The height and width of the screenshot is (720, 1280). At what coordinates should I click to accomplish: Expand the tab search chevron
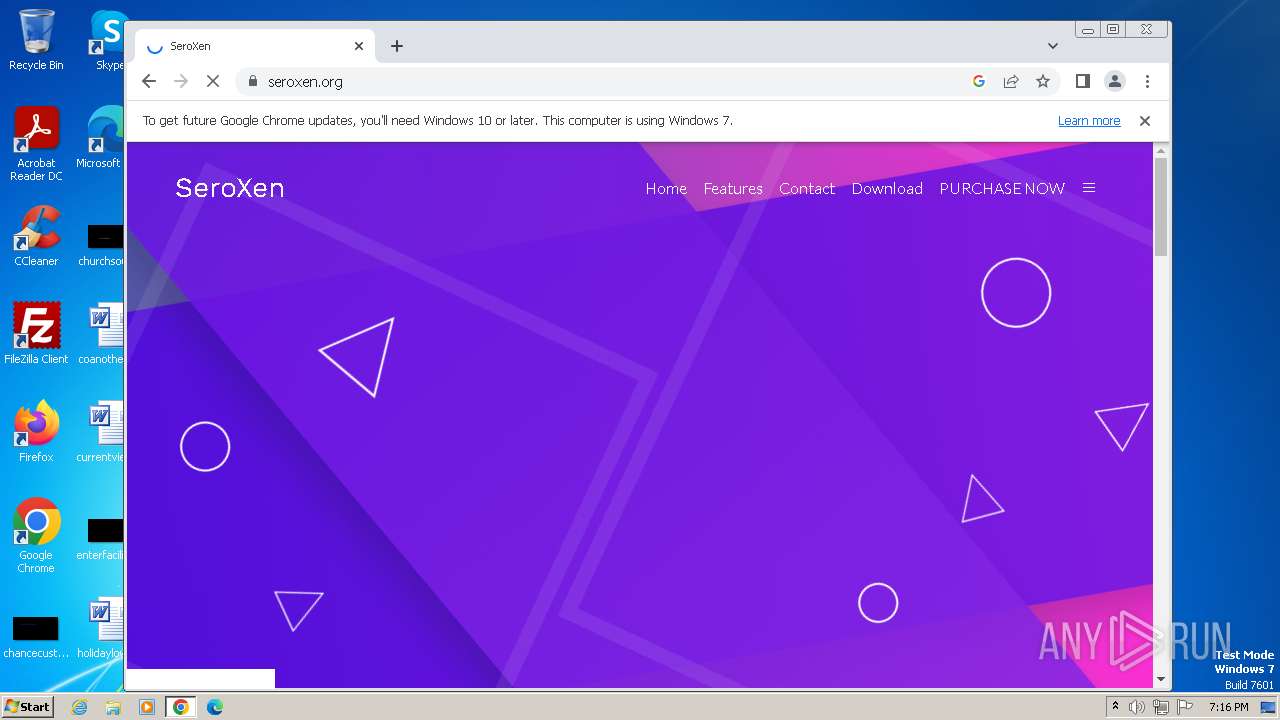[1052, 46]
